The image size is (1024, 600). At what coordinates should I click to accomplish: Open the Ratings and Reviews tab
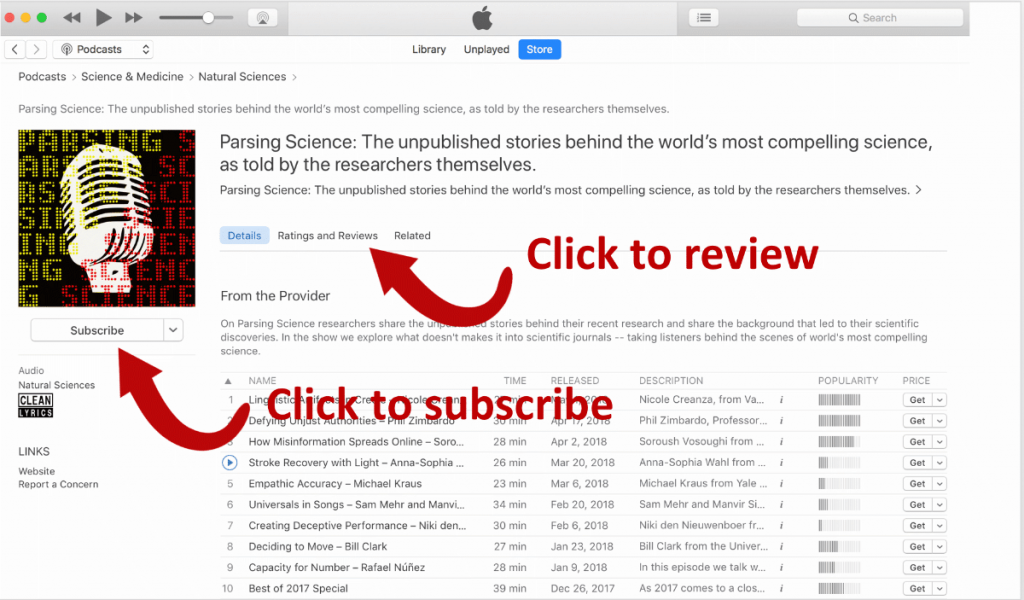click(x=327, y=236)
